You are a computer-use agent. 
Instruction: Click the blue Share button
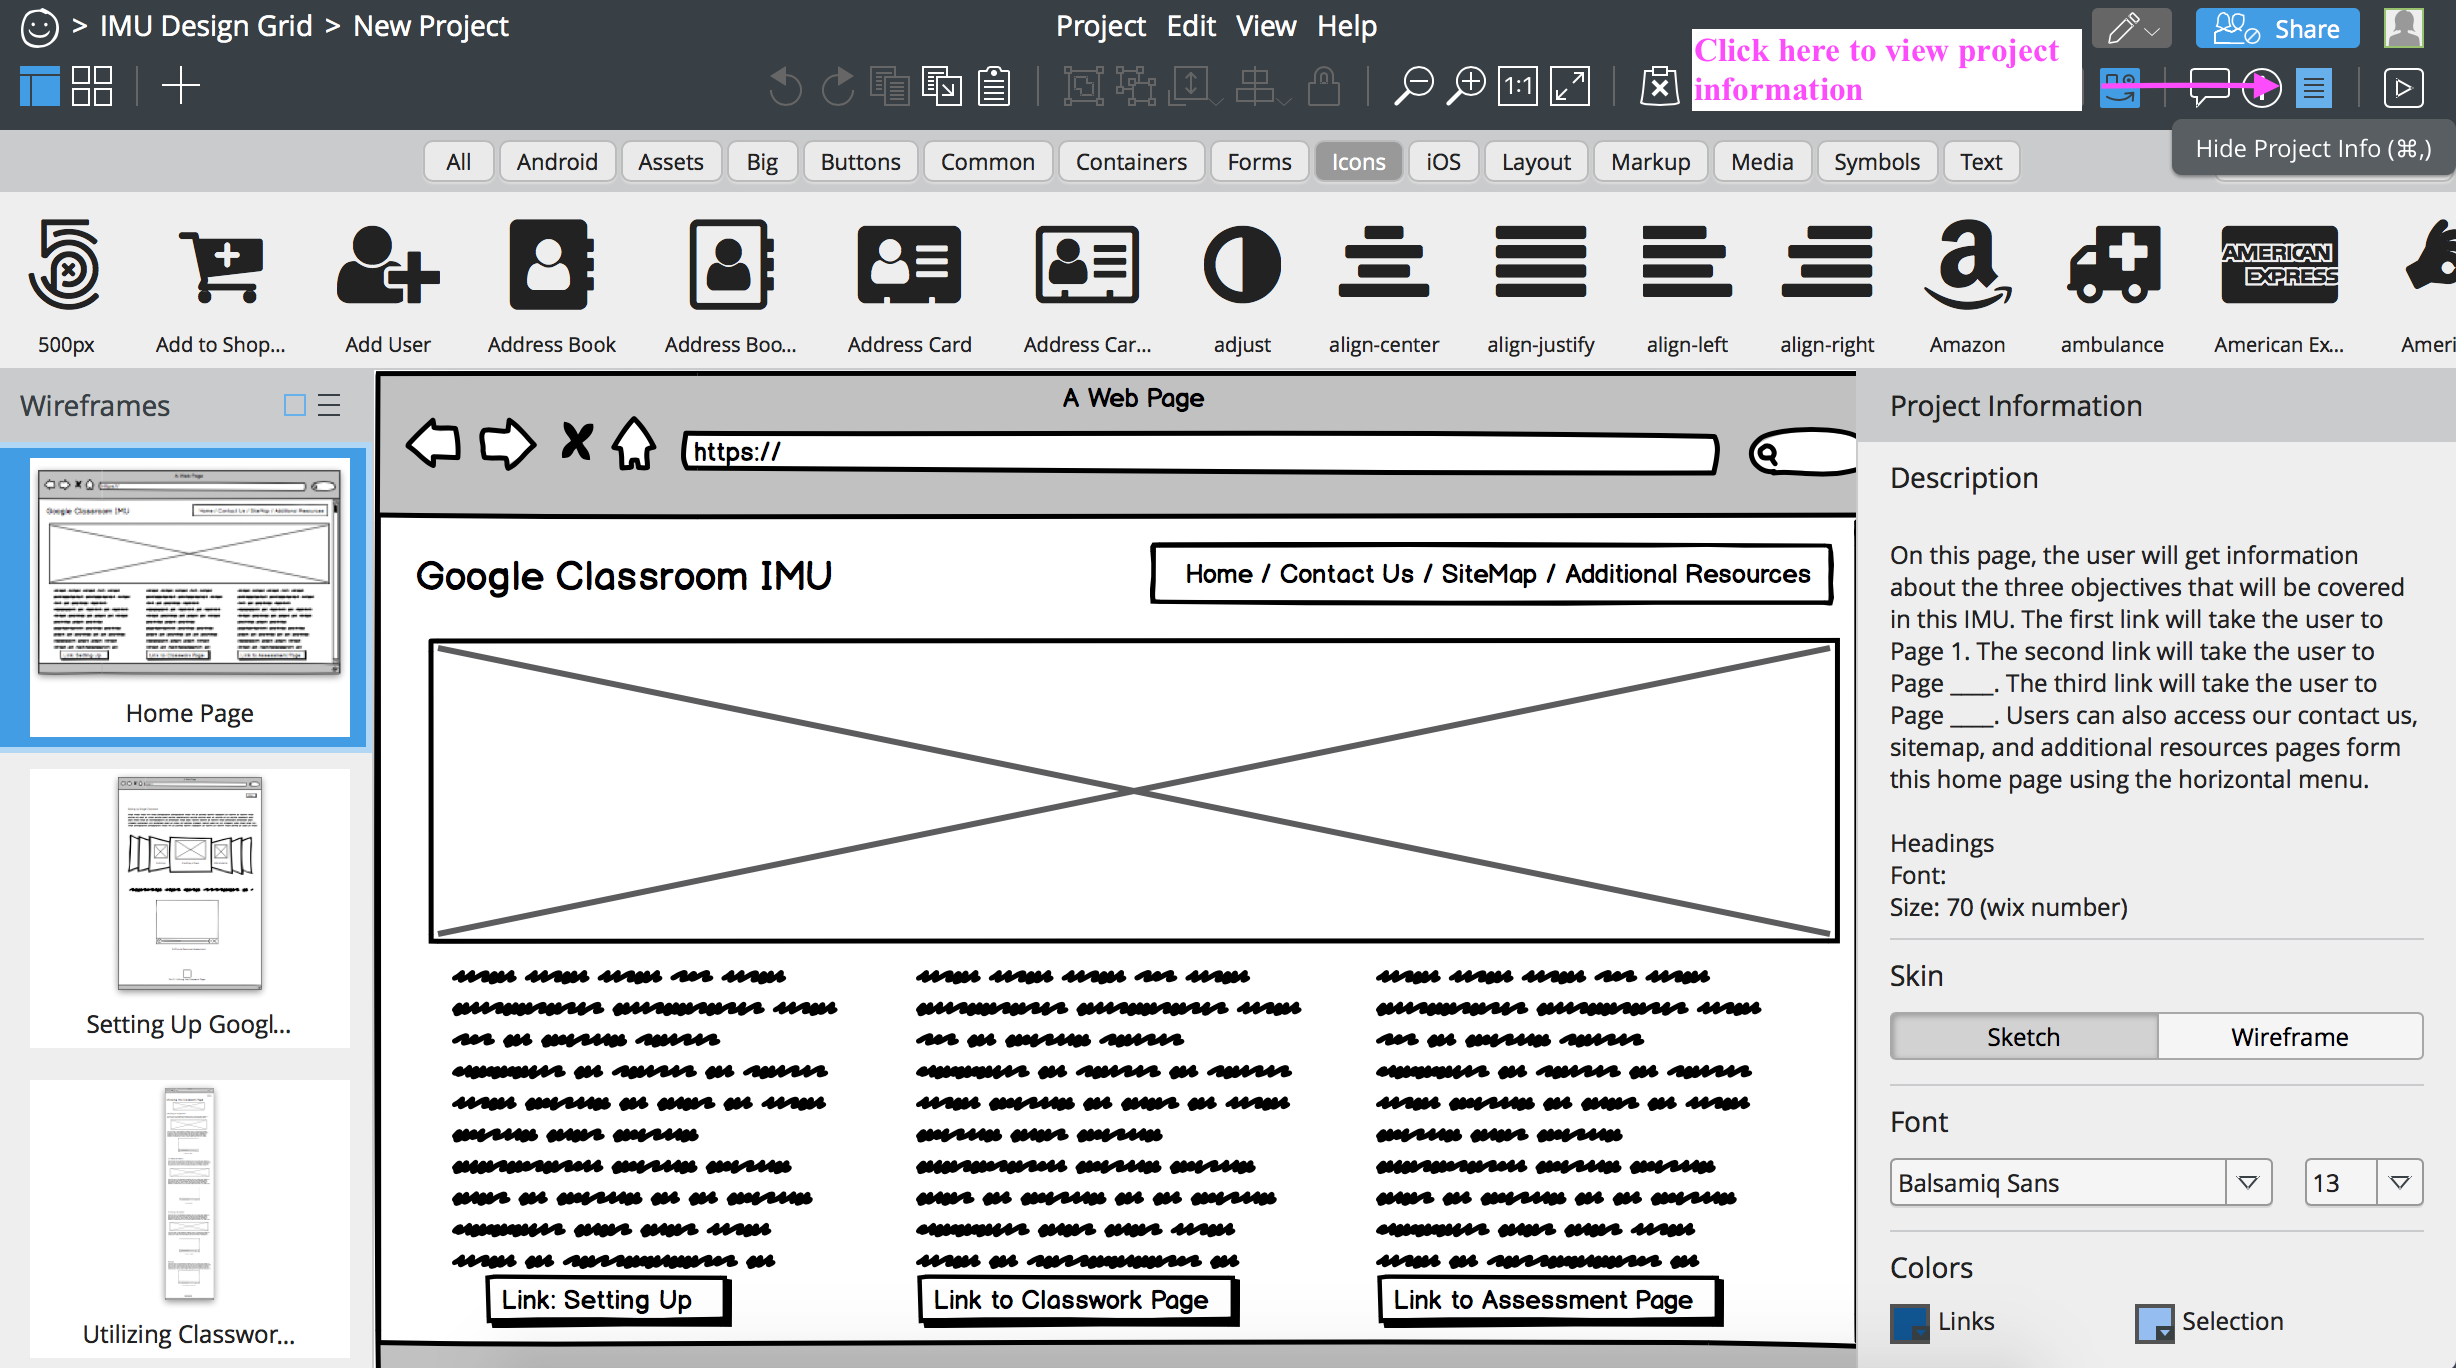tap(2277, 28)
